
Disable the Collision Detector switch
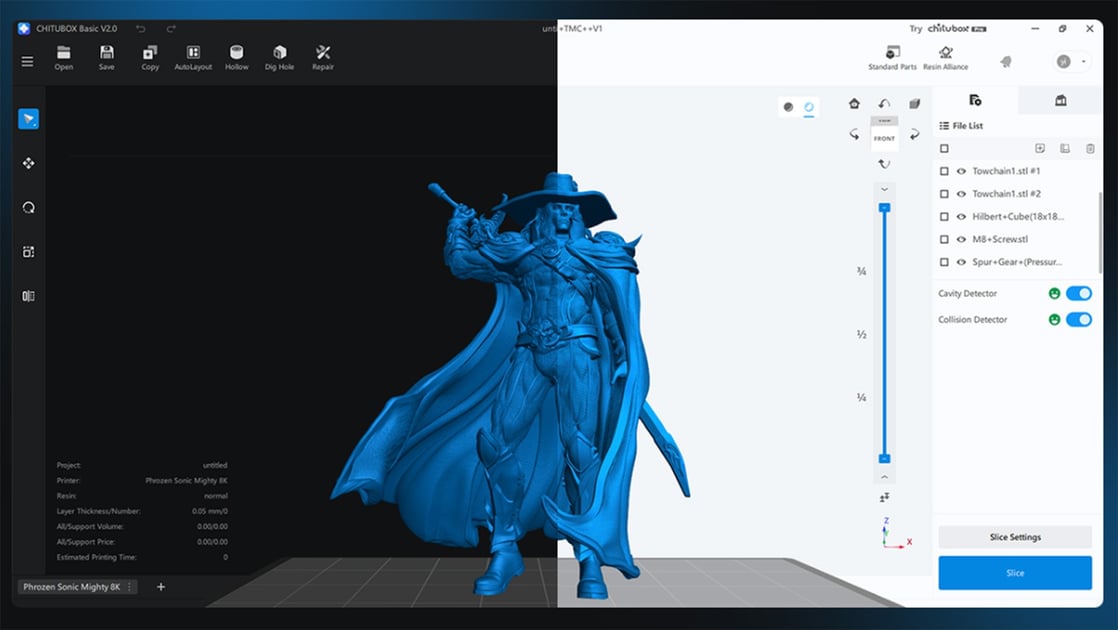(x=1078, y=319)
